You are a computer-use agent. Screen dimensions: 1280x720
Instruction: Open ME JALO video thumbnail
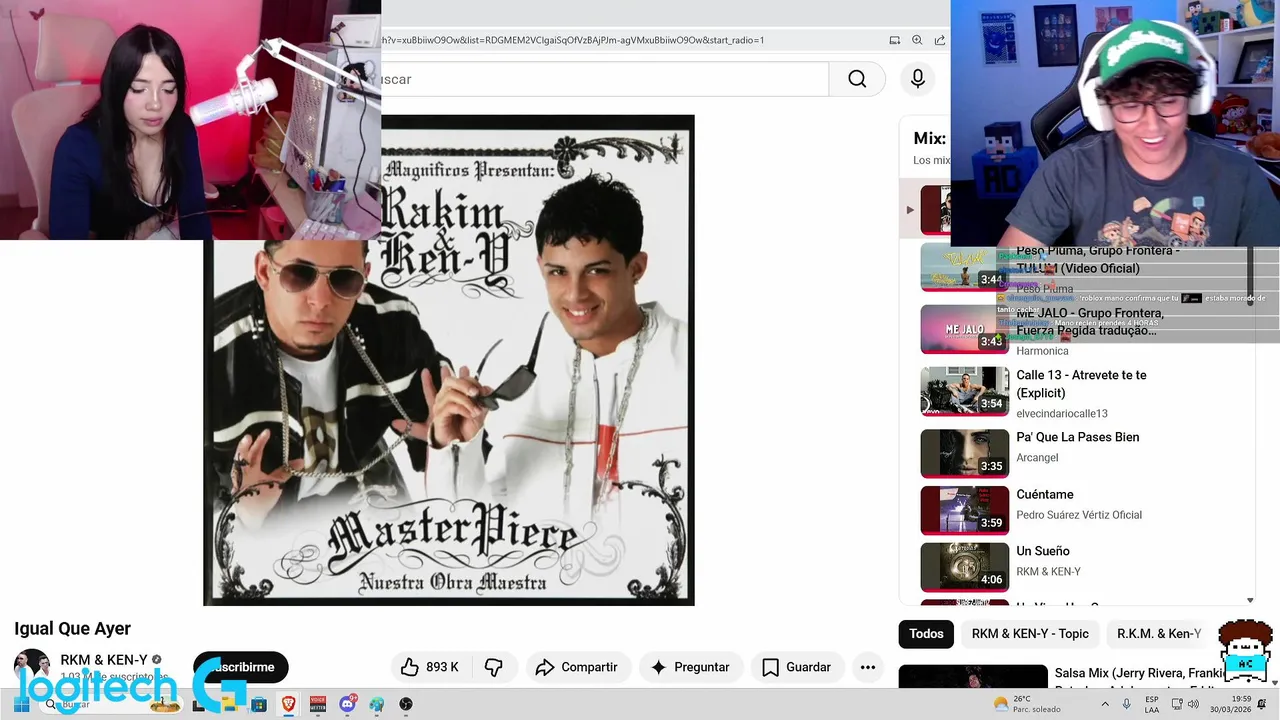tap(965, 329)
